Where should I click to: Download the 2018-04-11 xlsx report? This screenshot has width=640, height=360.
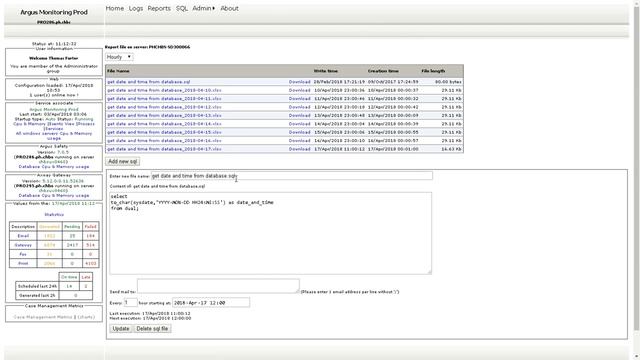click(x=300, y=99)
